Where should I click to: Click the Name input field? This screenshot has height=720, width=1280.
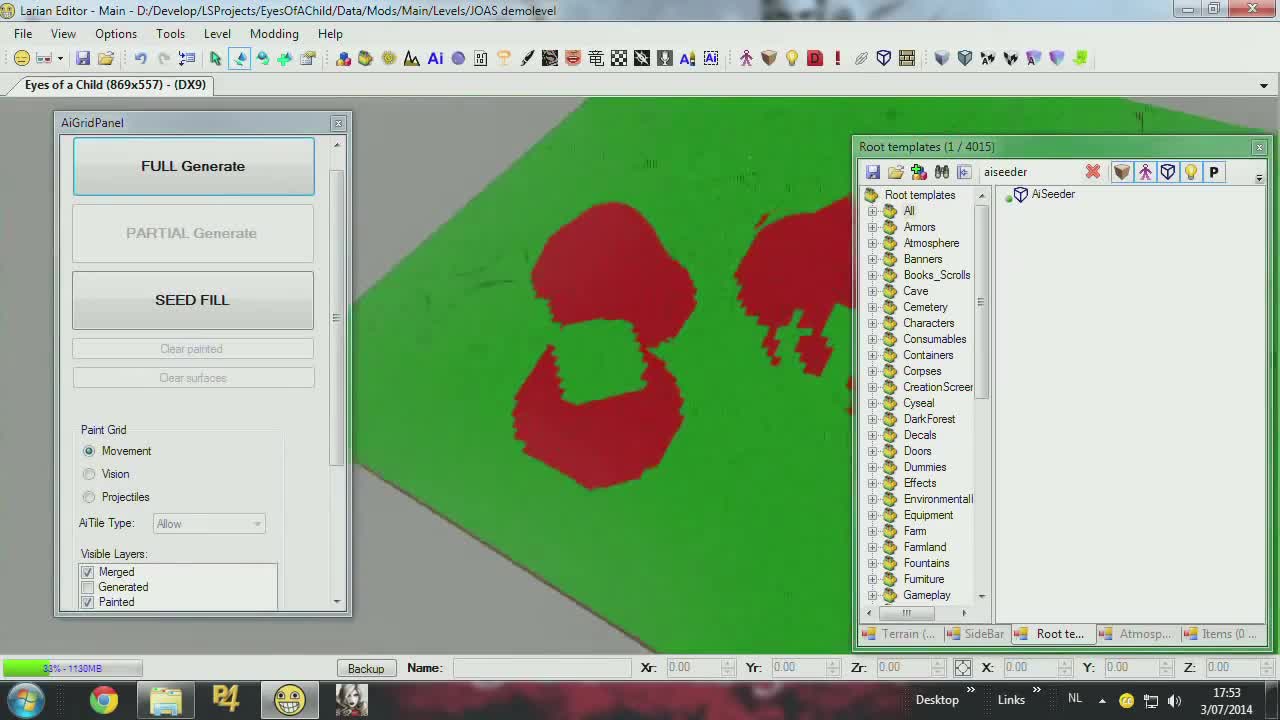tap(542, 668)
